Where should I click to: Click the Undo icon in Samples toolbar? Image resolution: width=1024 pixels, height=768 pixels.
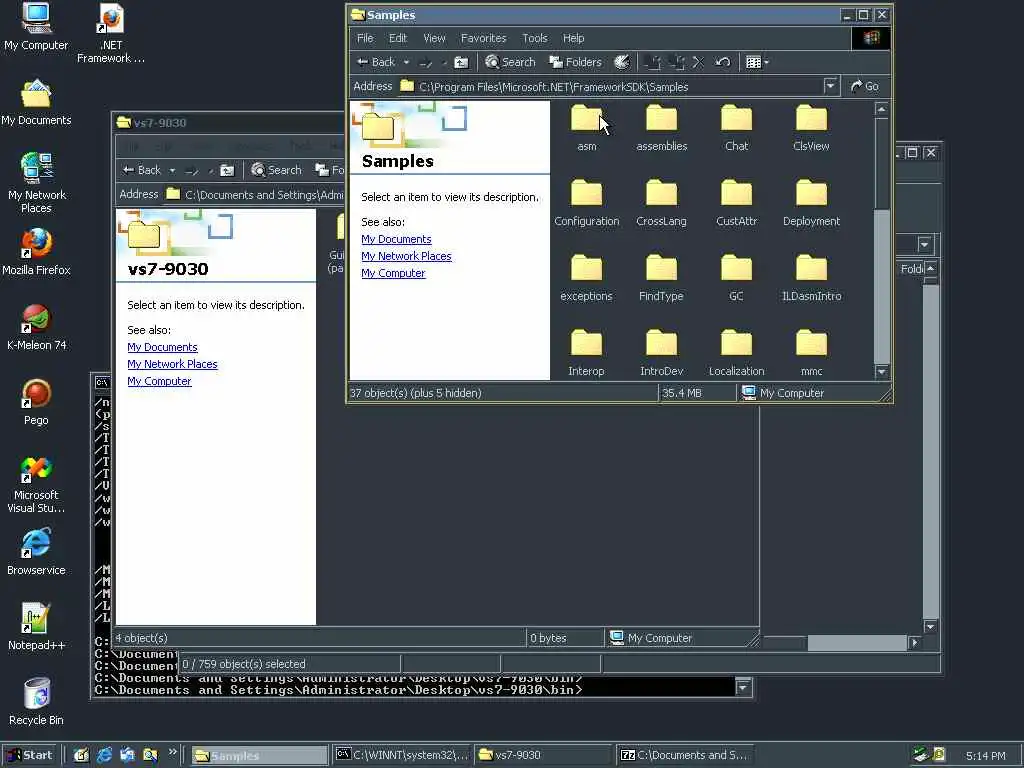(722, 62)
